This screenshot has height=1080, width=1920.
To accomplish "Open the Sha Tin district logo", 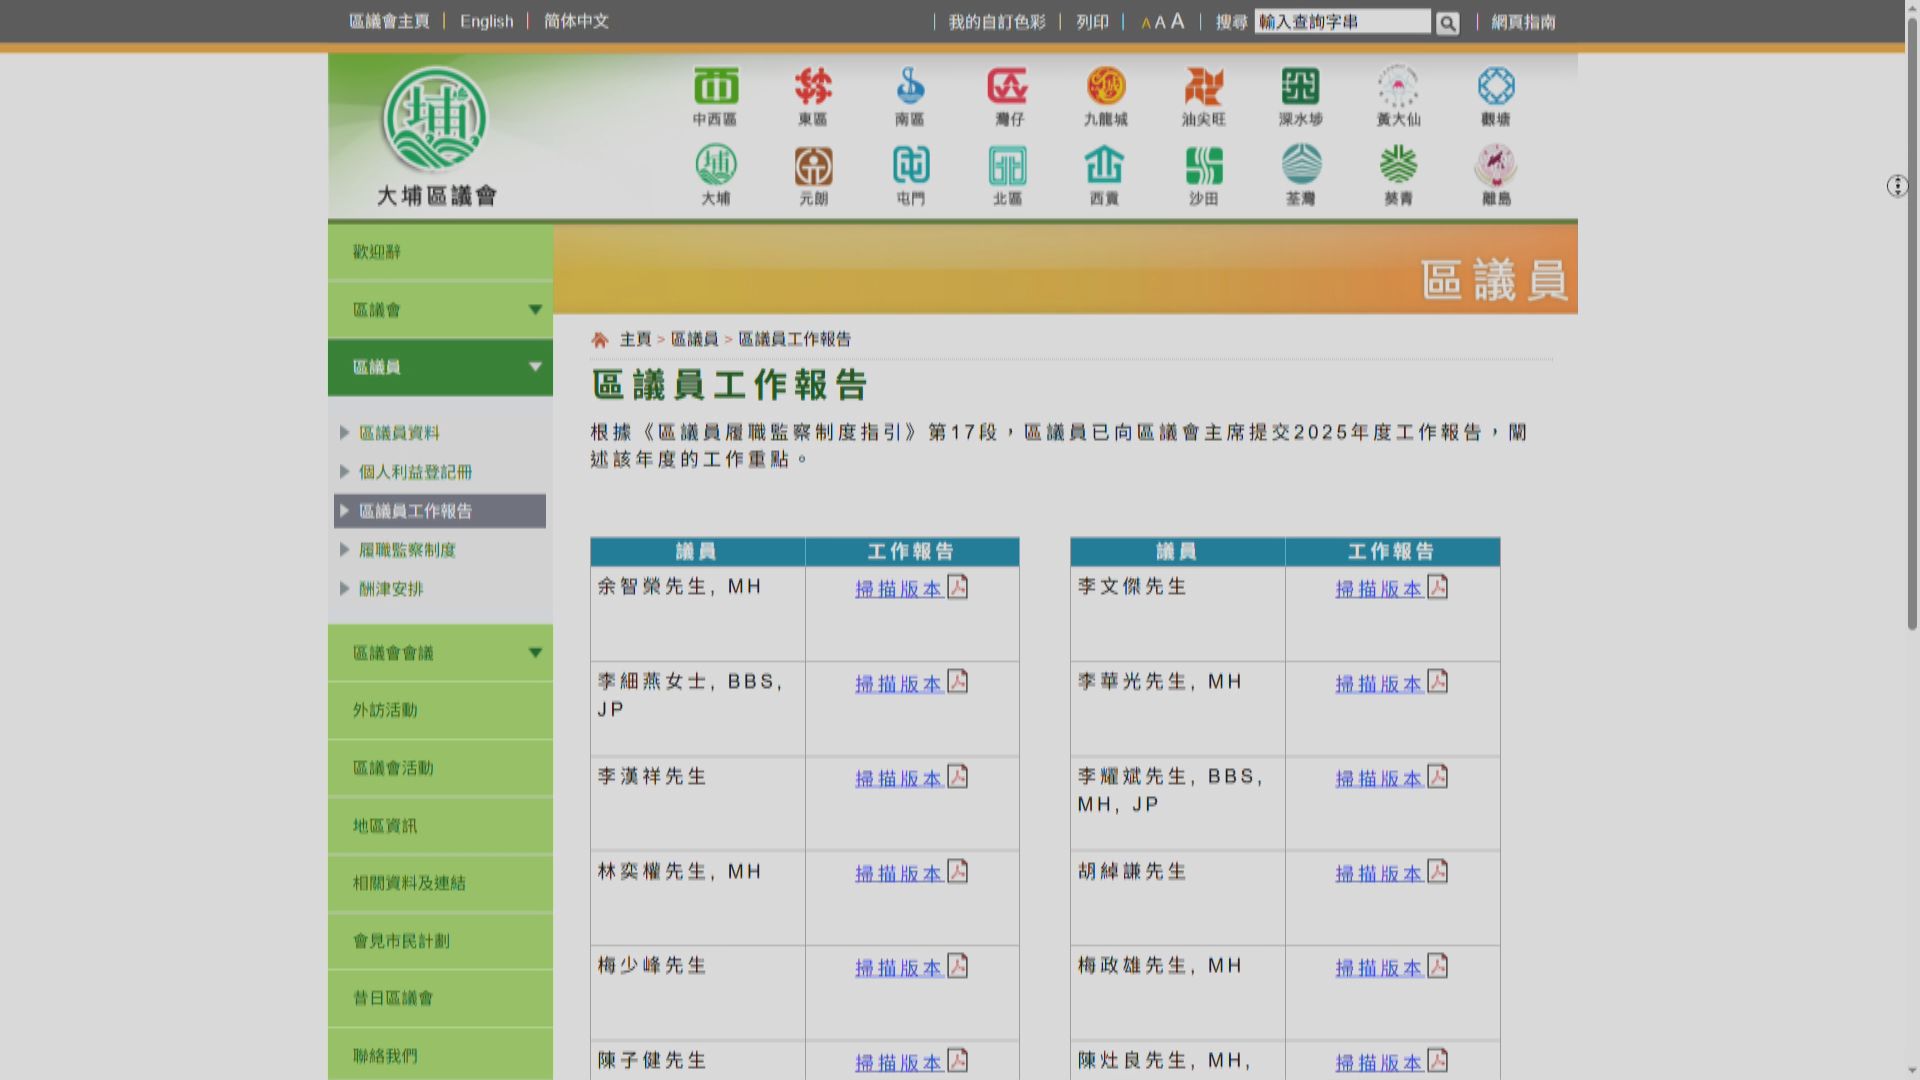I will pyautogui.click(x=1203, y=167).
